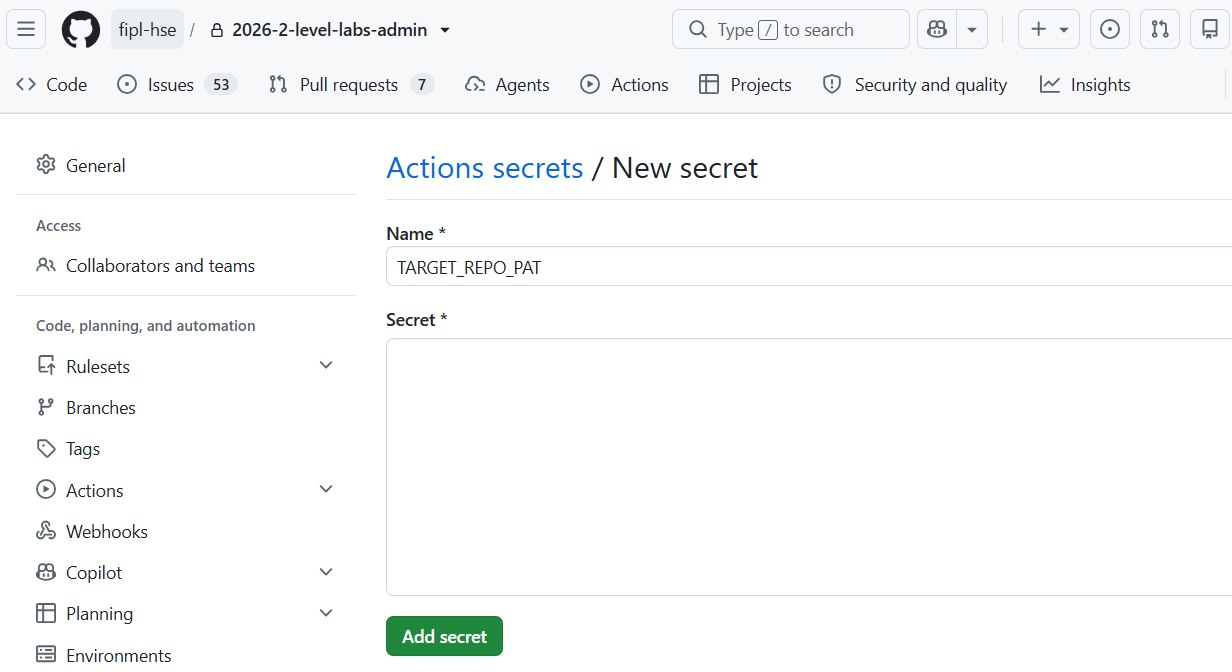Image resolution: width=1232 pixels, height=672 pixels.
Task: Switch to the Agents tab
Action: tap(508, 85)
